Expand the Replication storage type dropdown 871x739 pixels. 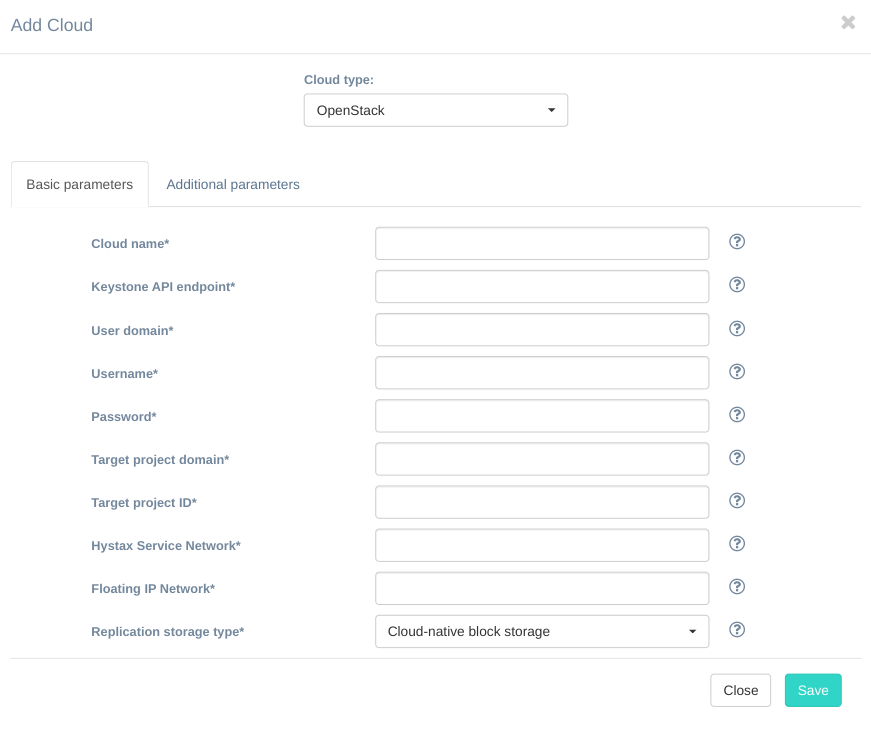(541, 631)
